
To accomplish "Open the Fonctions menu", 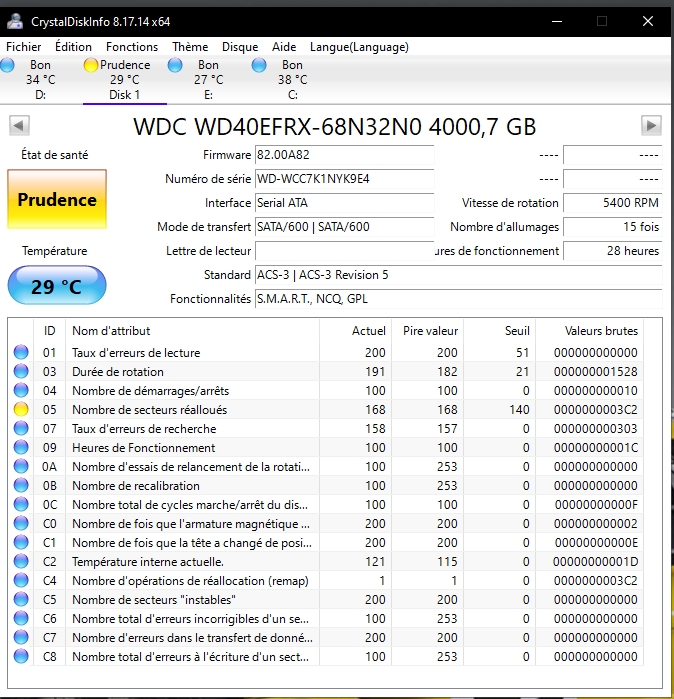I will (x=132, y=47).
